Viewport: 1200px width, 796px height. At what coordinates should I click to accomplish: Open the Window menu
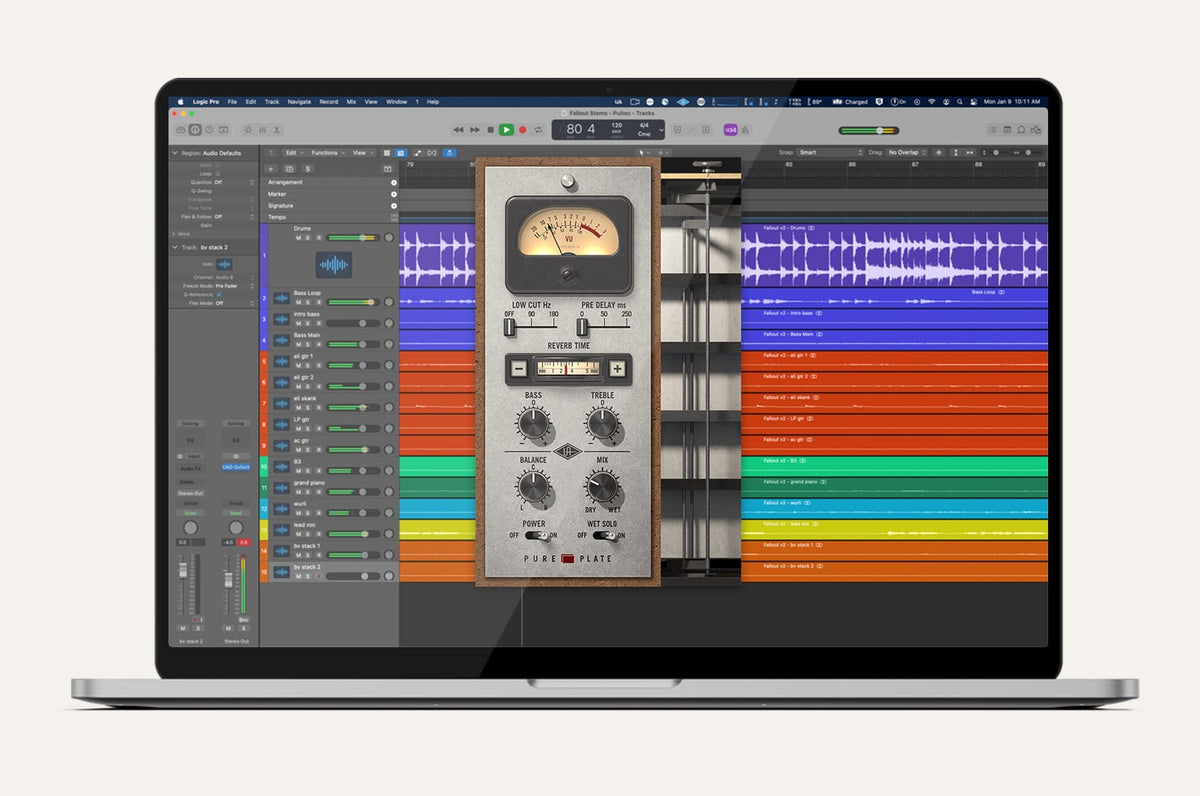[396, 102]
